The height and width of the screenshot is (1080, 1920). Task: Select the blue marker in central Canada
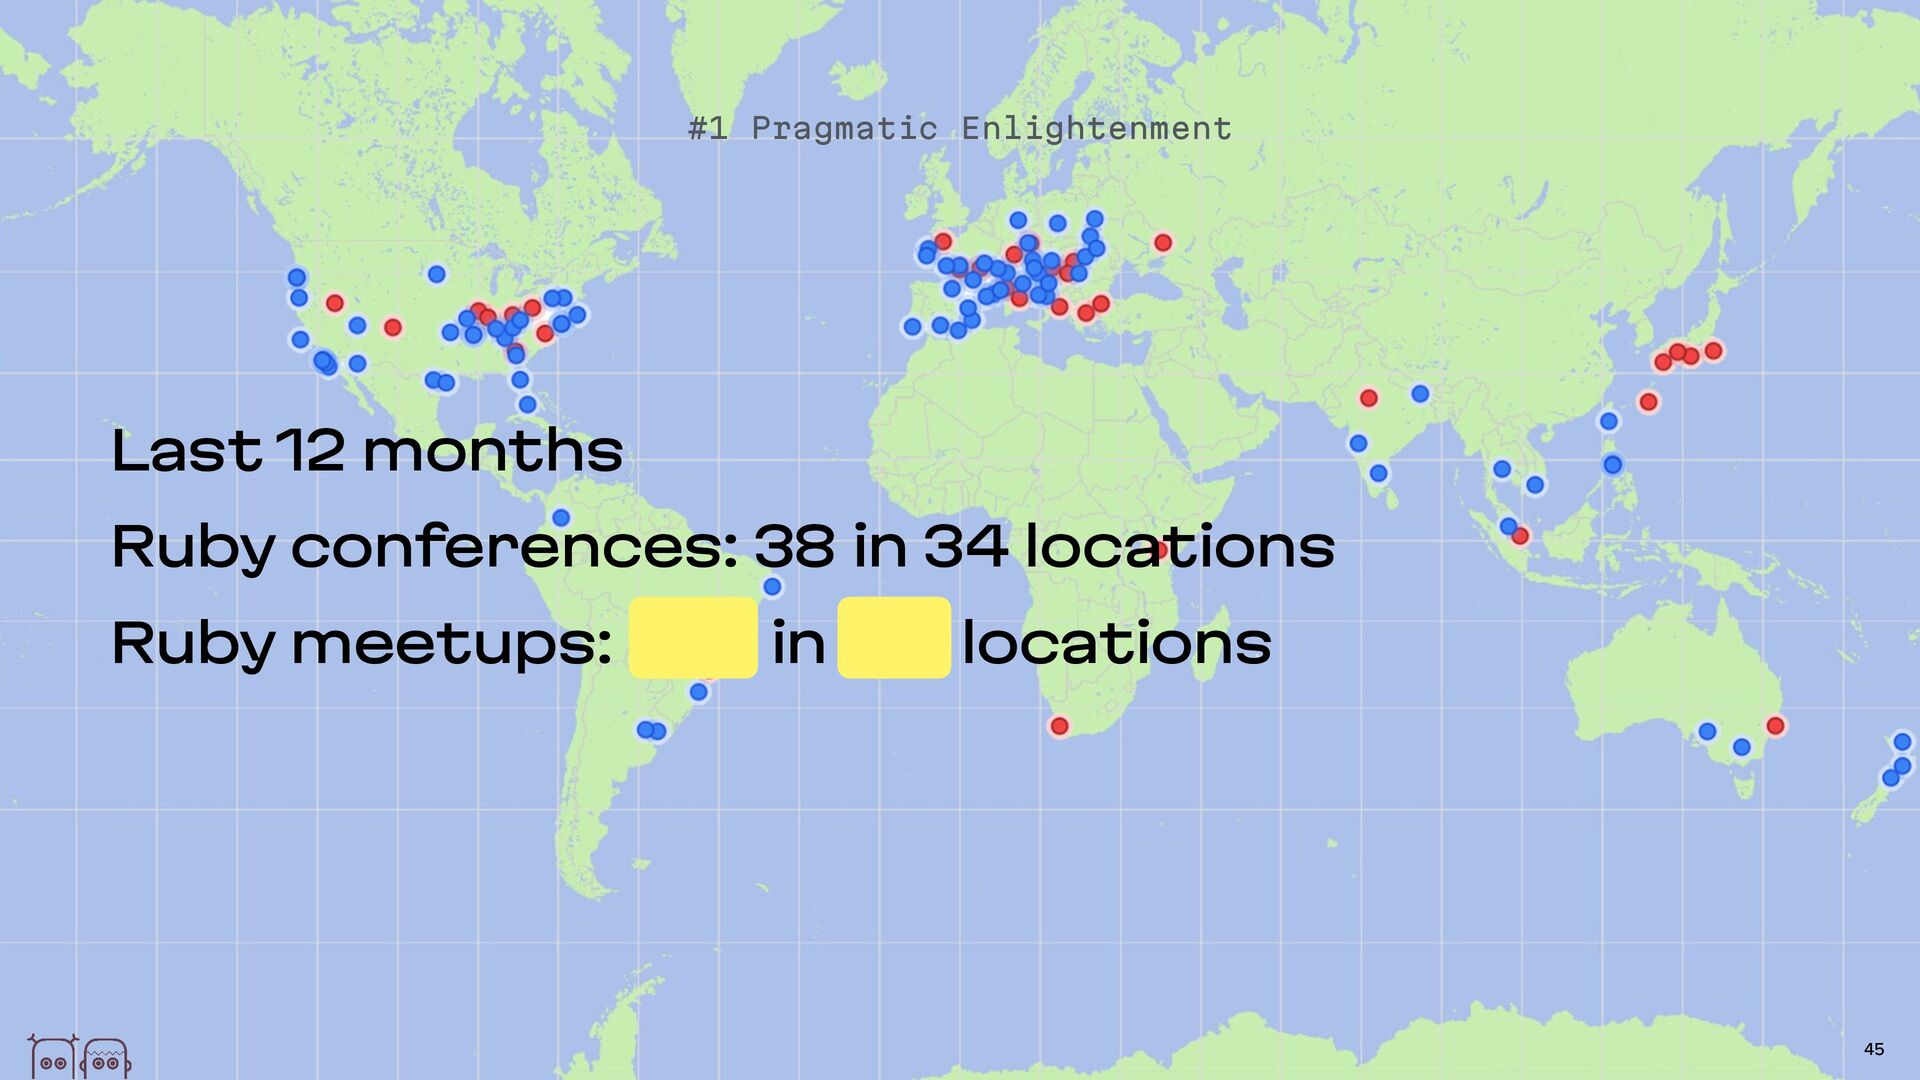coord(436,274)
